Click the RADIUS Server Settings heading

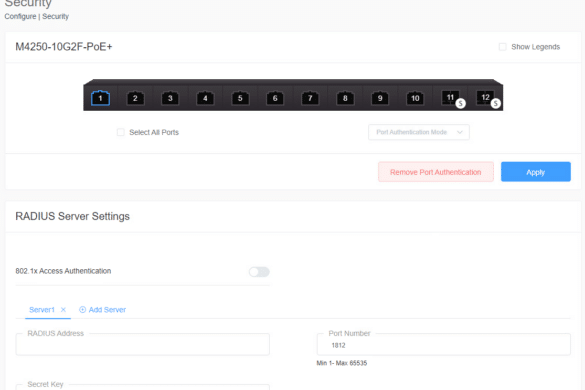pos(72,216)
